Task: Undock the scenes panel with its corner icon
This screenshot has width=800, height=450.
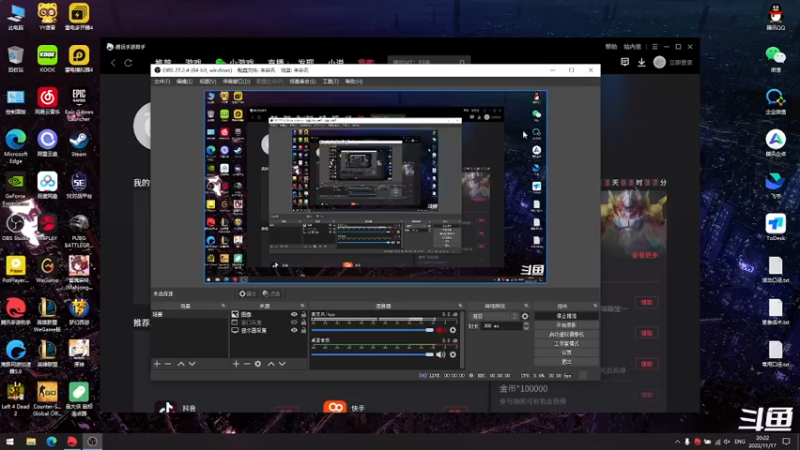Action: click(x=223, y=306)
